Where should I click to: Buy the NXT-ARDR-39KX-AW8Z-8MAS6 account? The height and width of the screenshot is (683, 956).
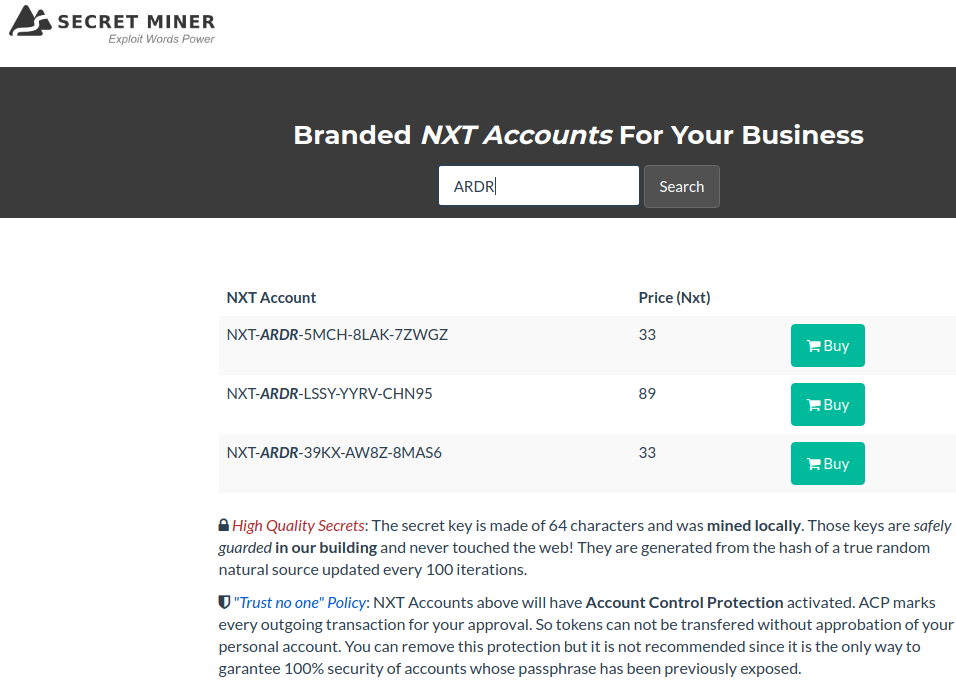pos(827,464)
